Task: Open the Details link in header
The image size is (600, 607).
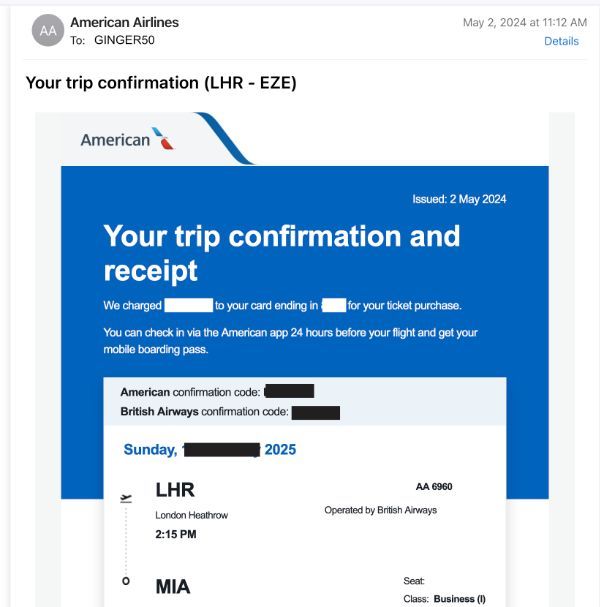Action: pos(561,41)
